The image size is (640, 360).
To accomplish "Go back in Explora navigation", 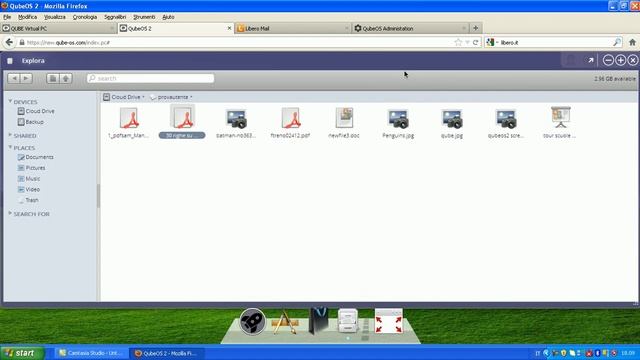I will 14,78.
